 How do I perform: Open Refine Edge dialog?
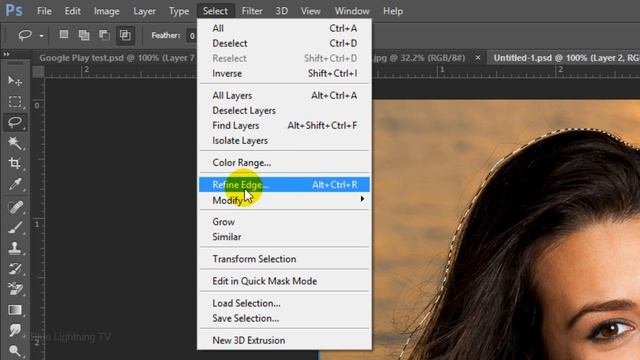point(284,185)
